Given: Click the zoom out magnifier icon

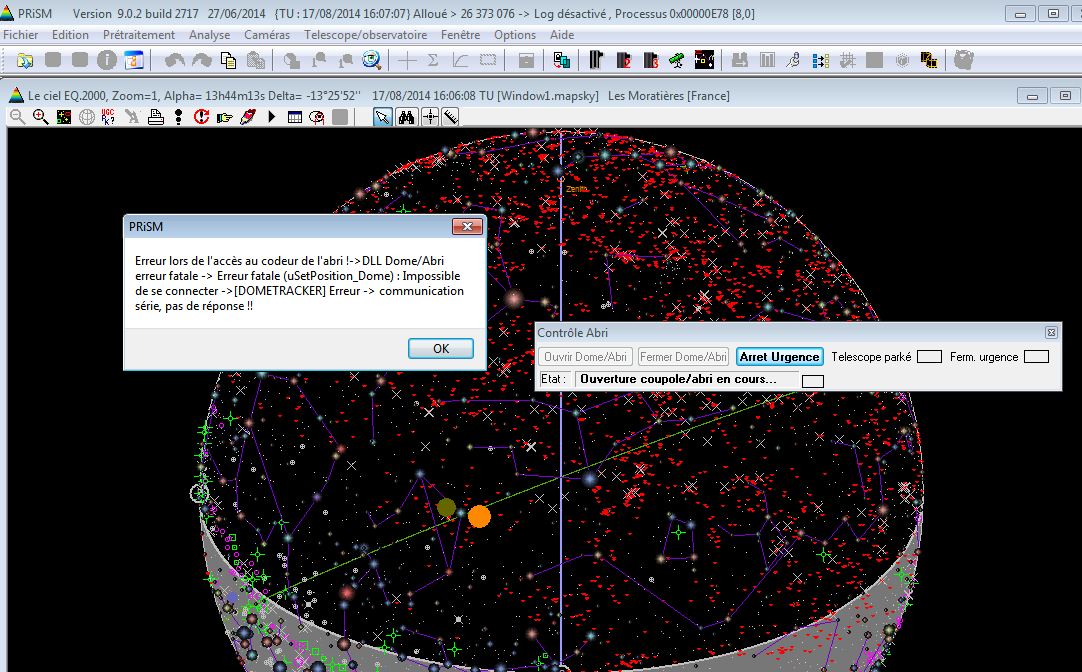Looking at the screenshot, I should (x=17, y=117).
